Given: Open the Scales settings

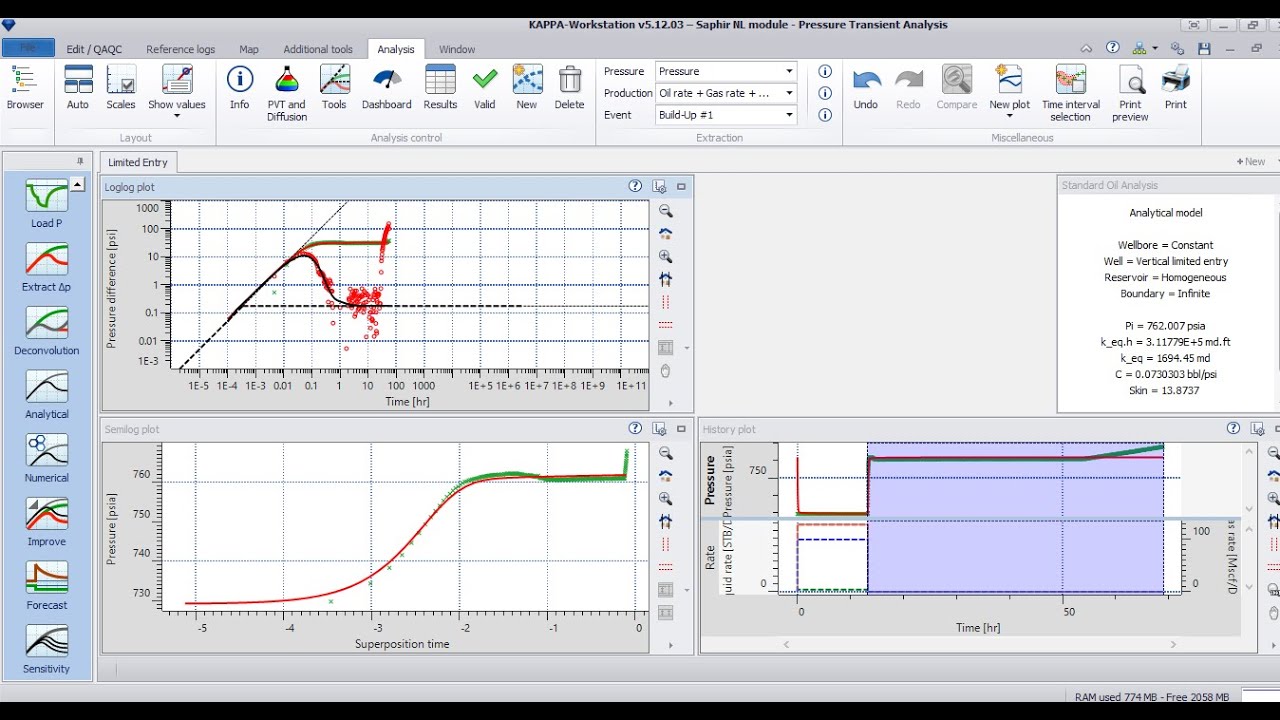Looking at the screenshot, I should point(121,80).
